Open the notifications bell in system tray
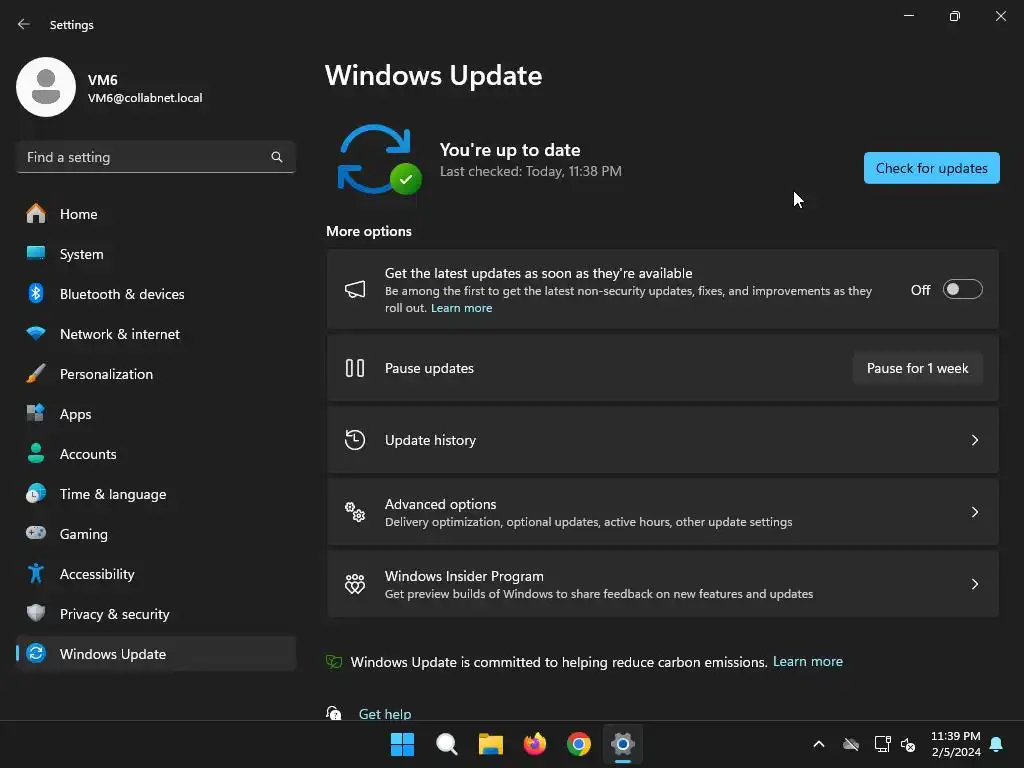Screen dimensions: 1024x768 [x=997, y=744]
